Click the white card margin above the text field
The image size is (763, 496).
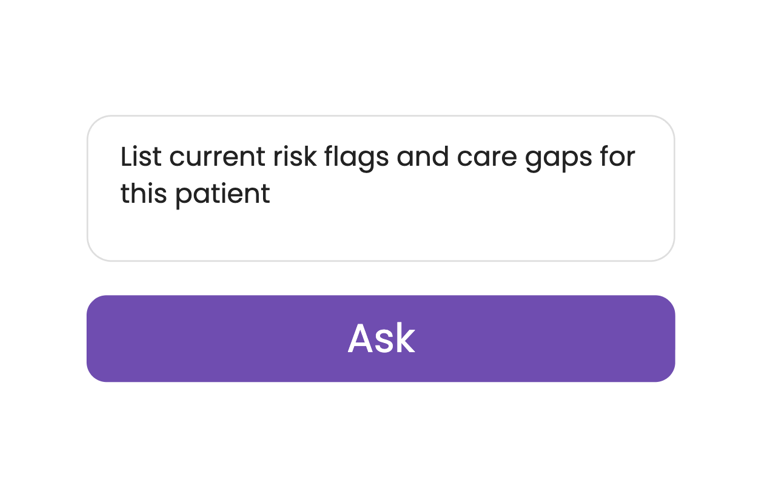pos(380,91)
